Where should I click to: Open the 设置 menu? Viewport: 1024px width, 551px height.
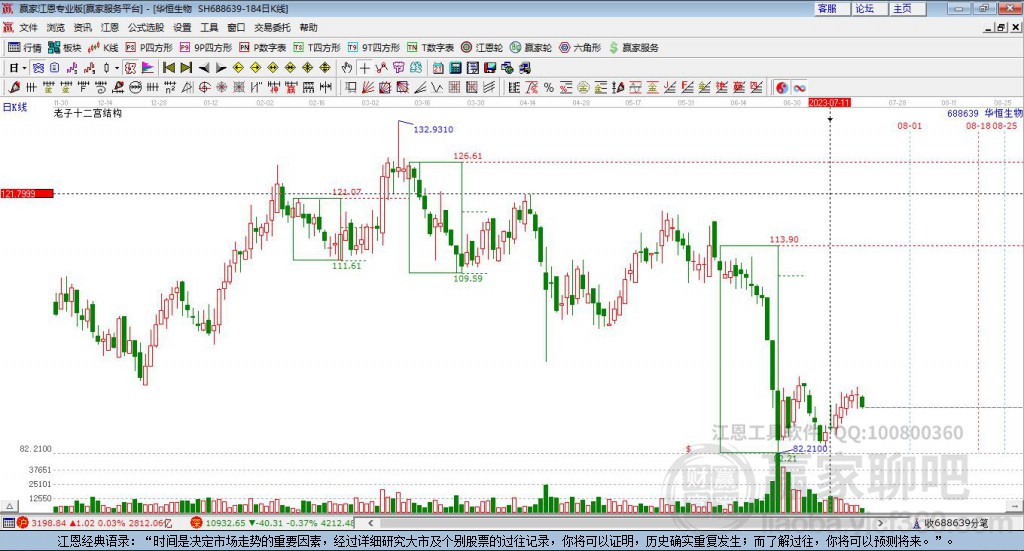182,27
